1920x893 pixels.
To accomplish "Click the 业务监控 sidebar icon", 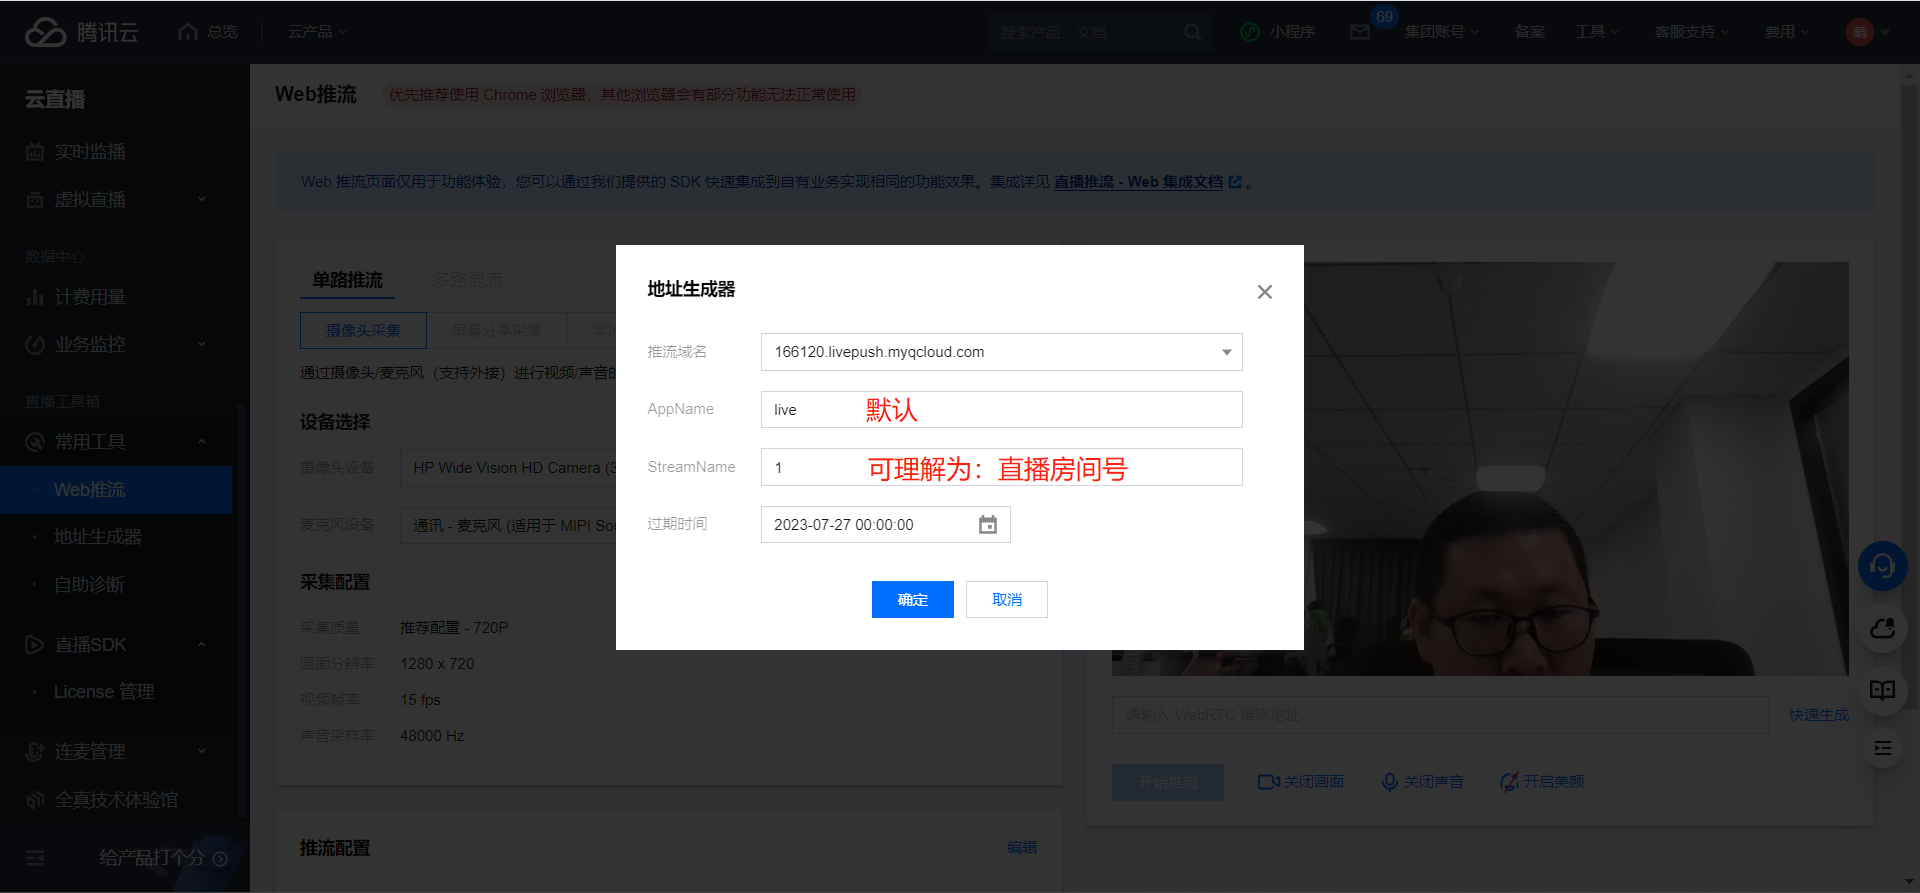I will pyautogui.click(x=35, y=345).
